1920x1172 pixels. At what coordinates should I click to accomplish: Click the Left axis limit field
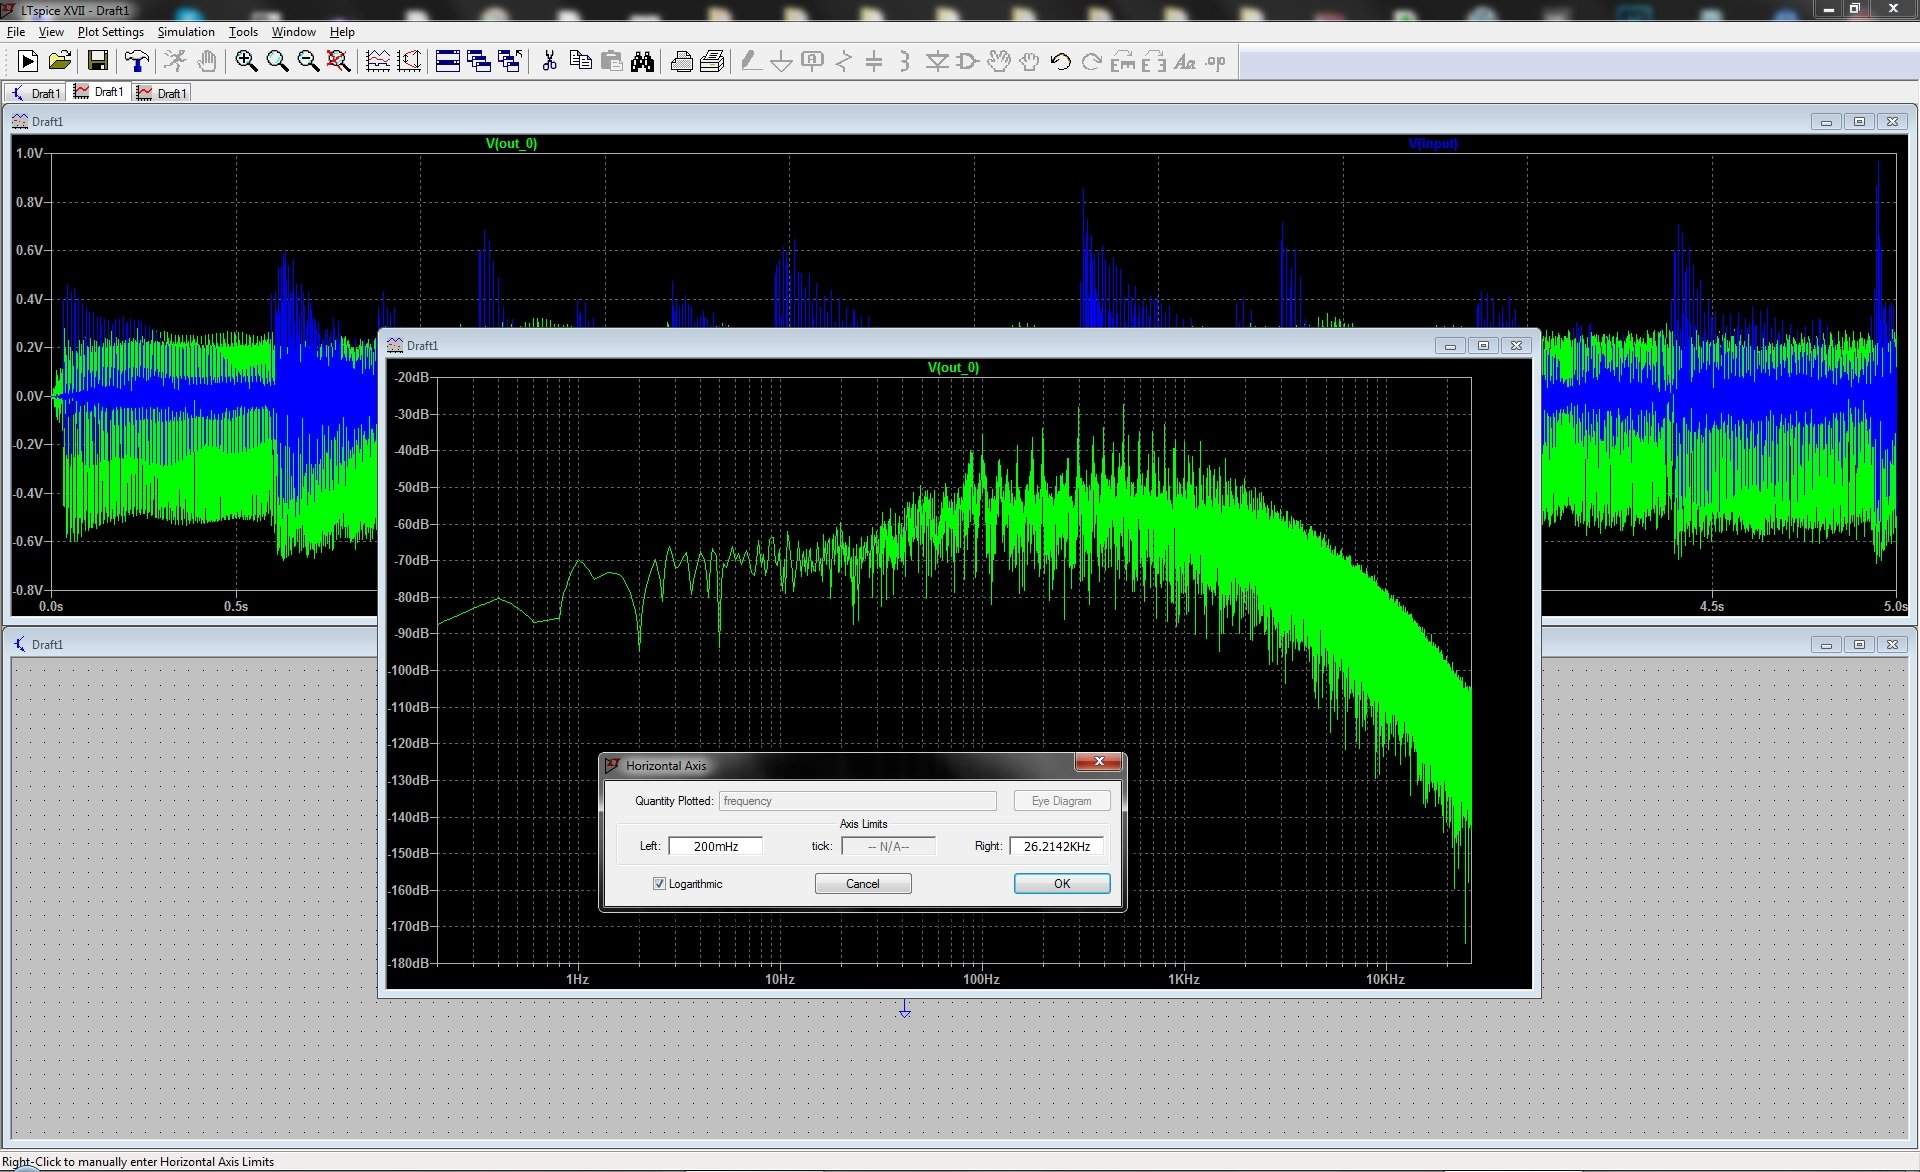(715, 846)
